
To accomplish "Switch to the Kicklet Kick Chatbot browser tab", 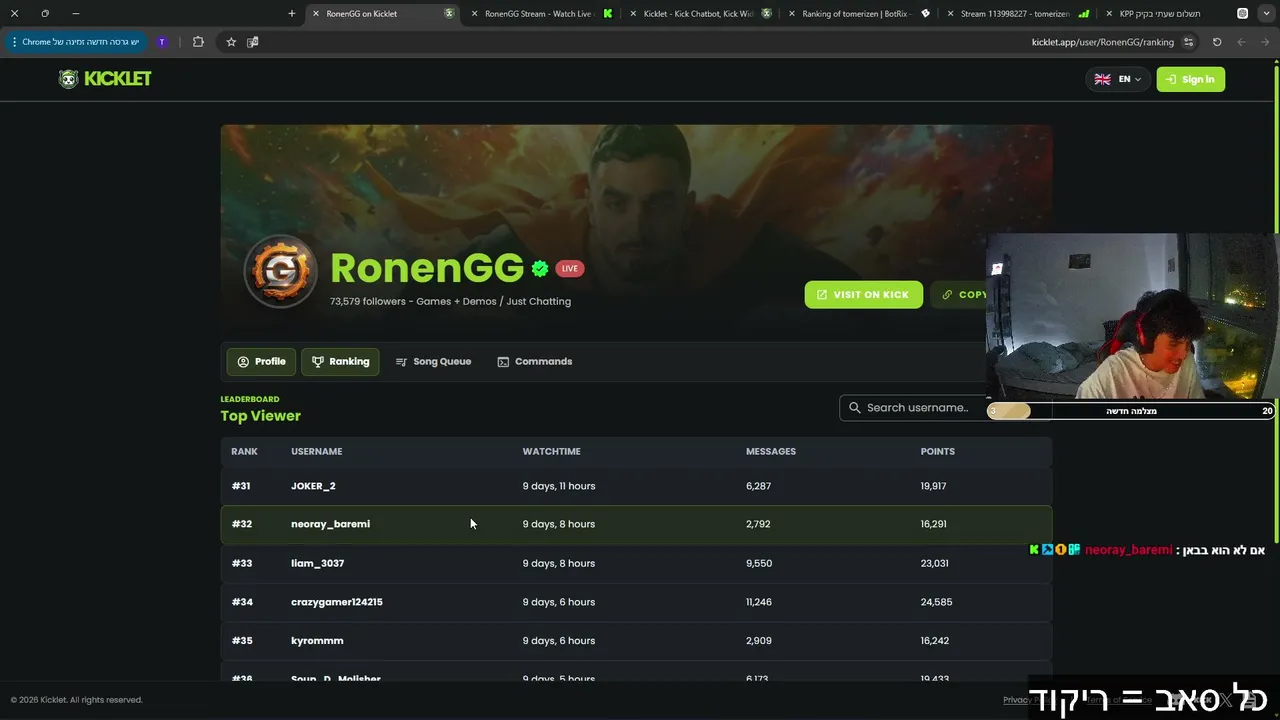I will pos(698,14).
